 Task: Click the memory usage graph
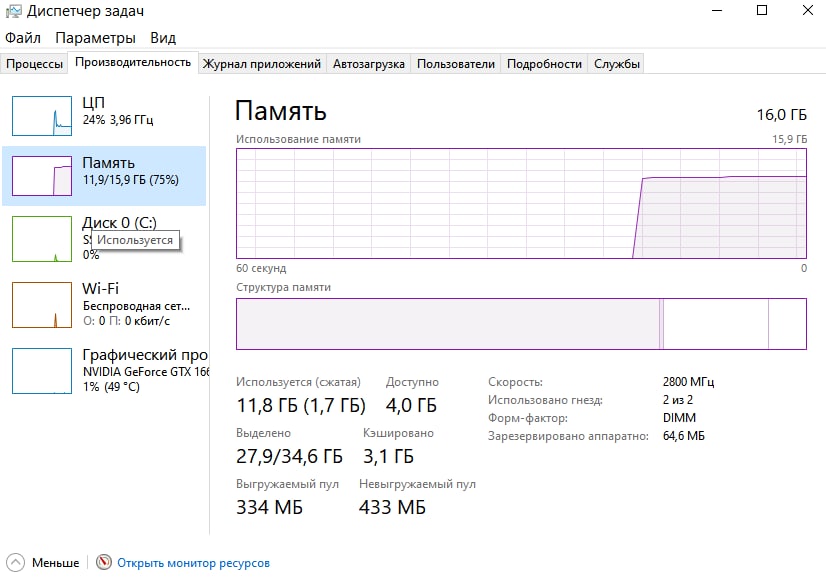(x=521, y=203)
